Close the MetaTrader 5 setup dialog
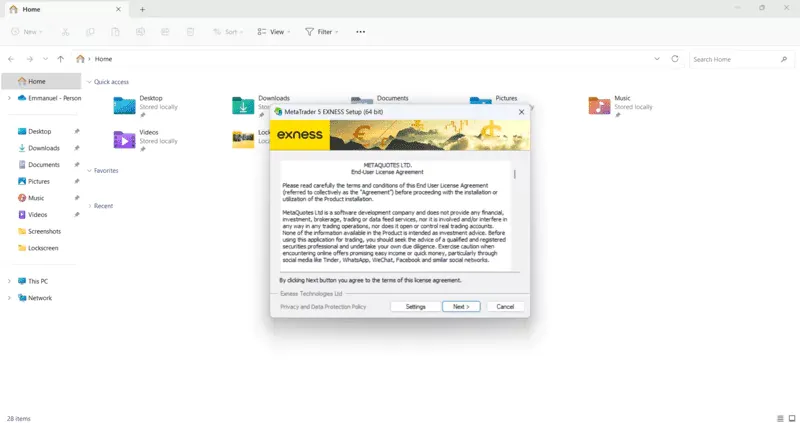The image size is (800, 423). 521,112
